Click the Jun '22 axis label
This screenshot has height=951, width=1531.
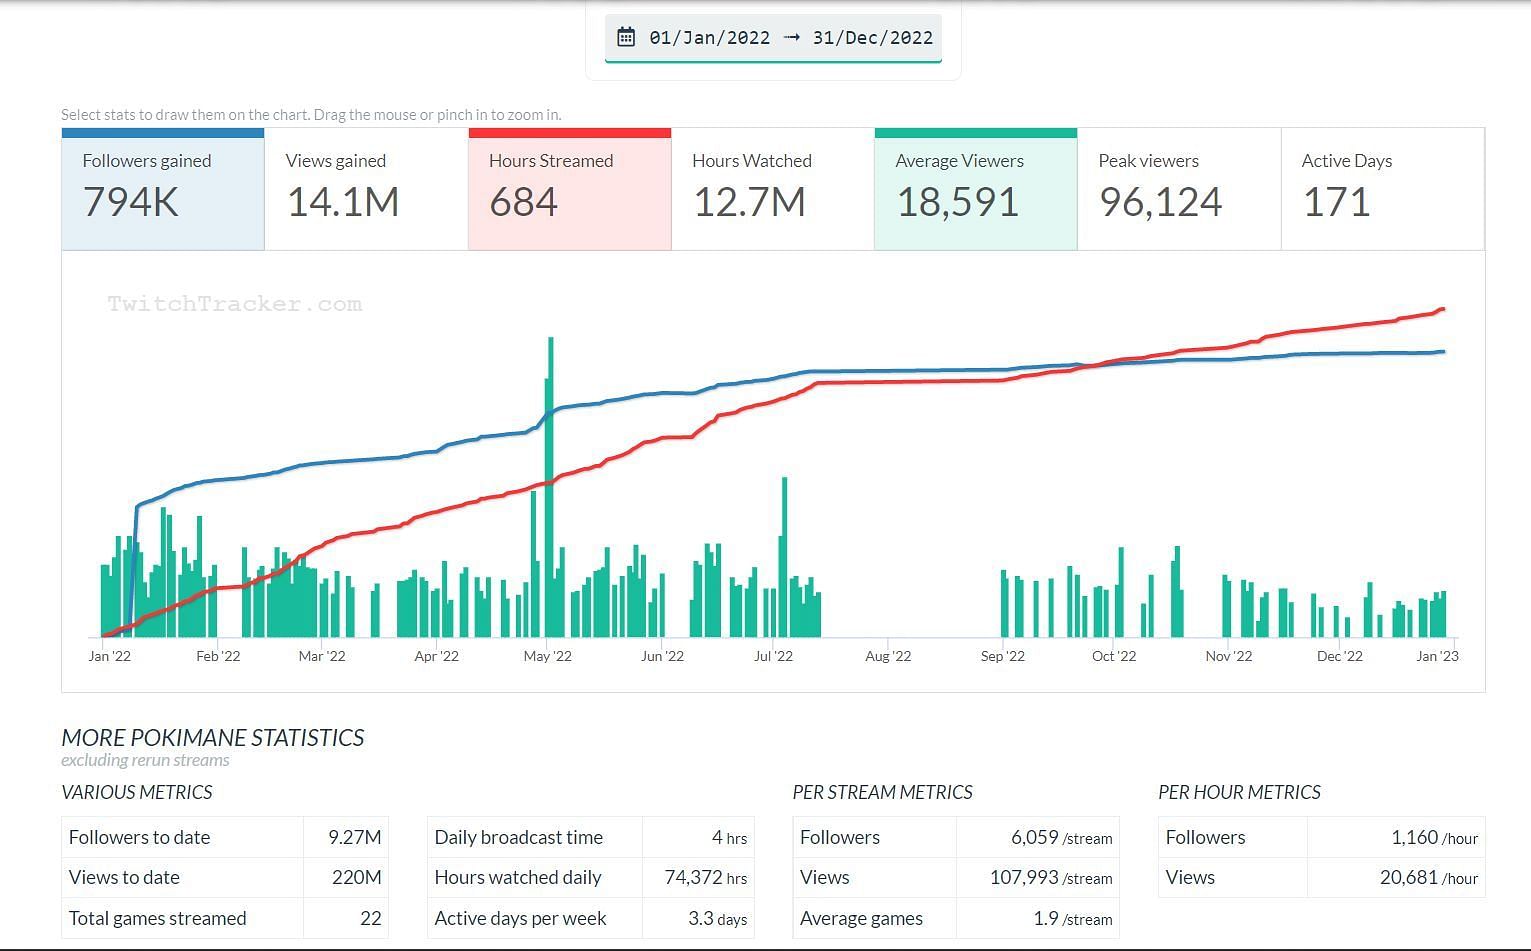(x=662, y=656)
